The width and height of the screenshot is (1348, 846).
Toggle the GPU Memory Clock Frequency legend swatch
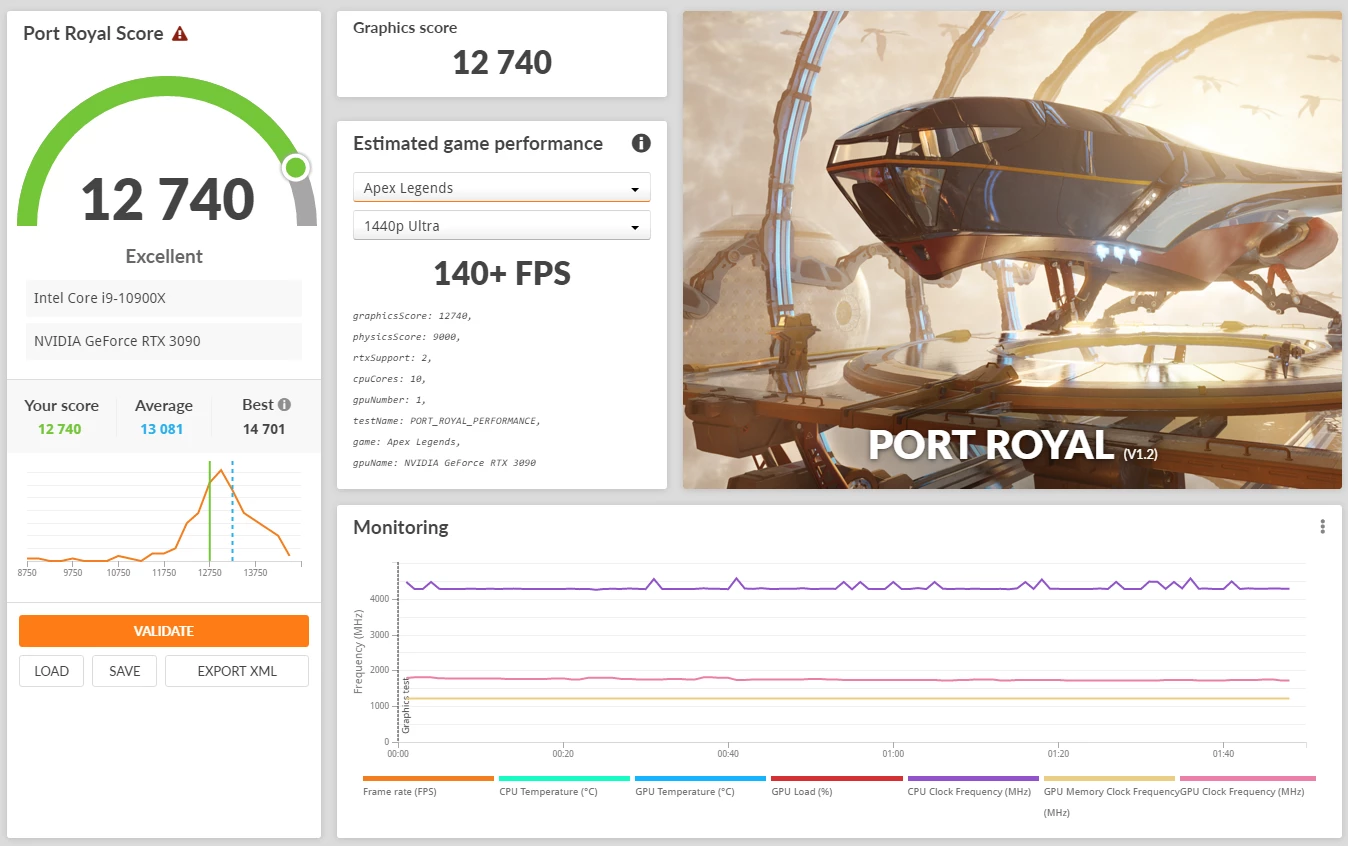pyautogui.click(x=1109, y=778)
